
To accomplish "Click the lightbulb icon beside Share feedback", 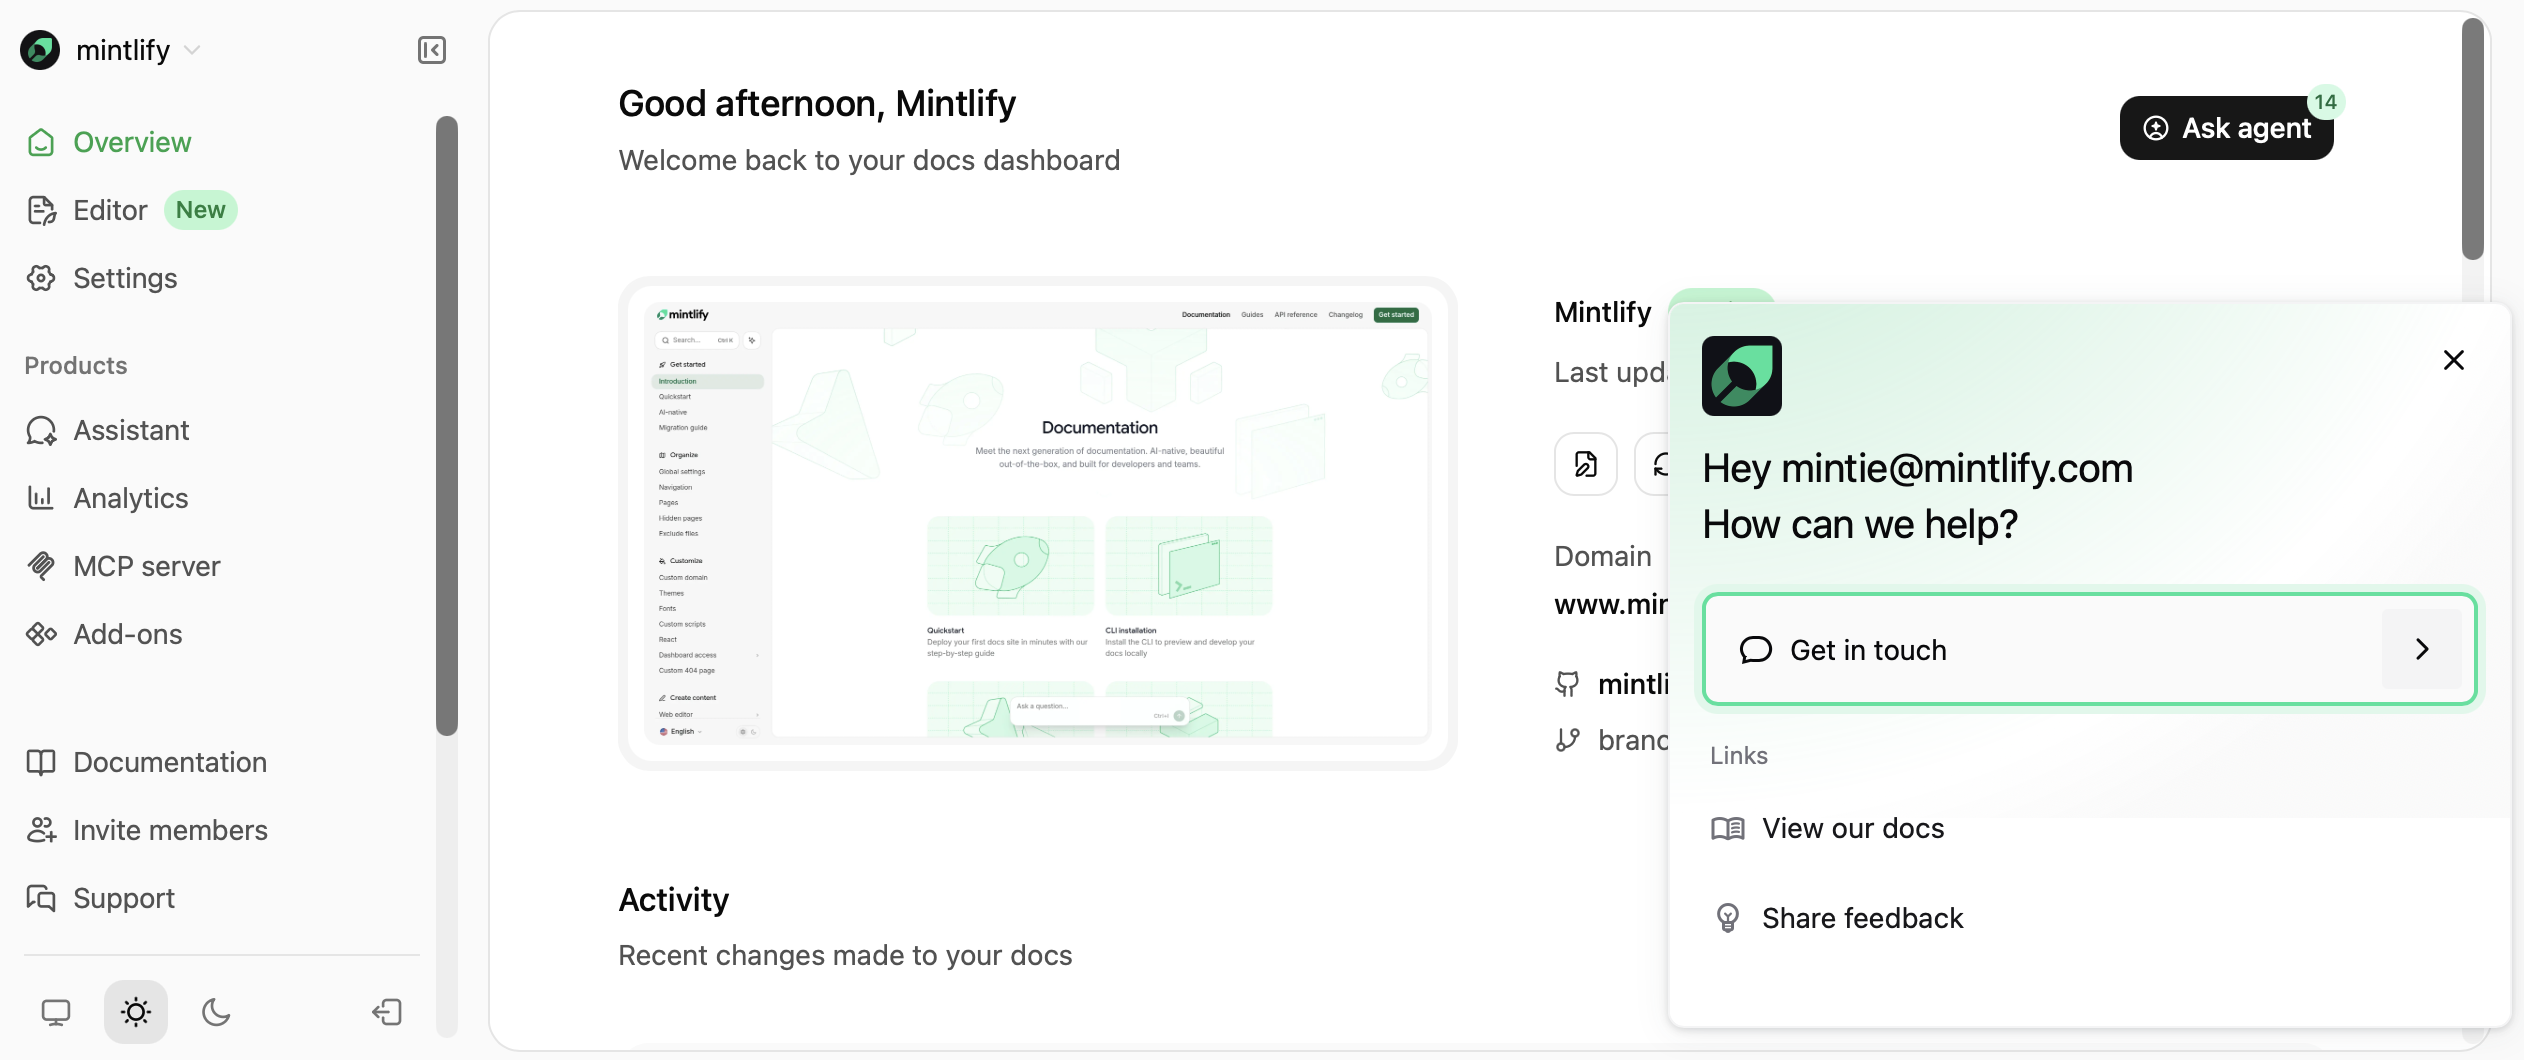I will click(1727, 918).
